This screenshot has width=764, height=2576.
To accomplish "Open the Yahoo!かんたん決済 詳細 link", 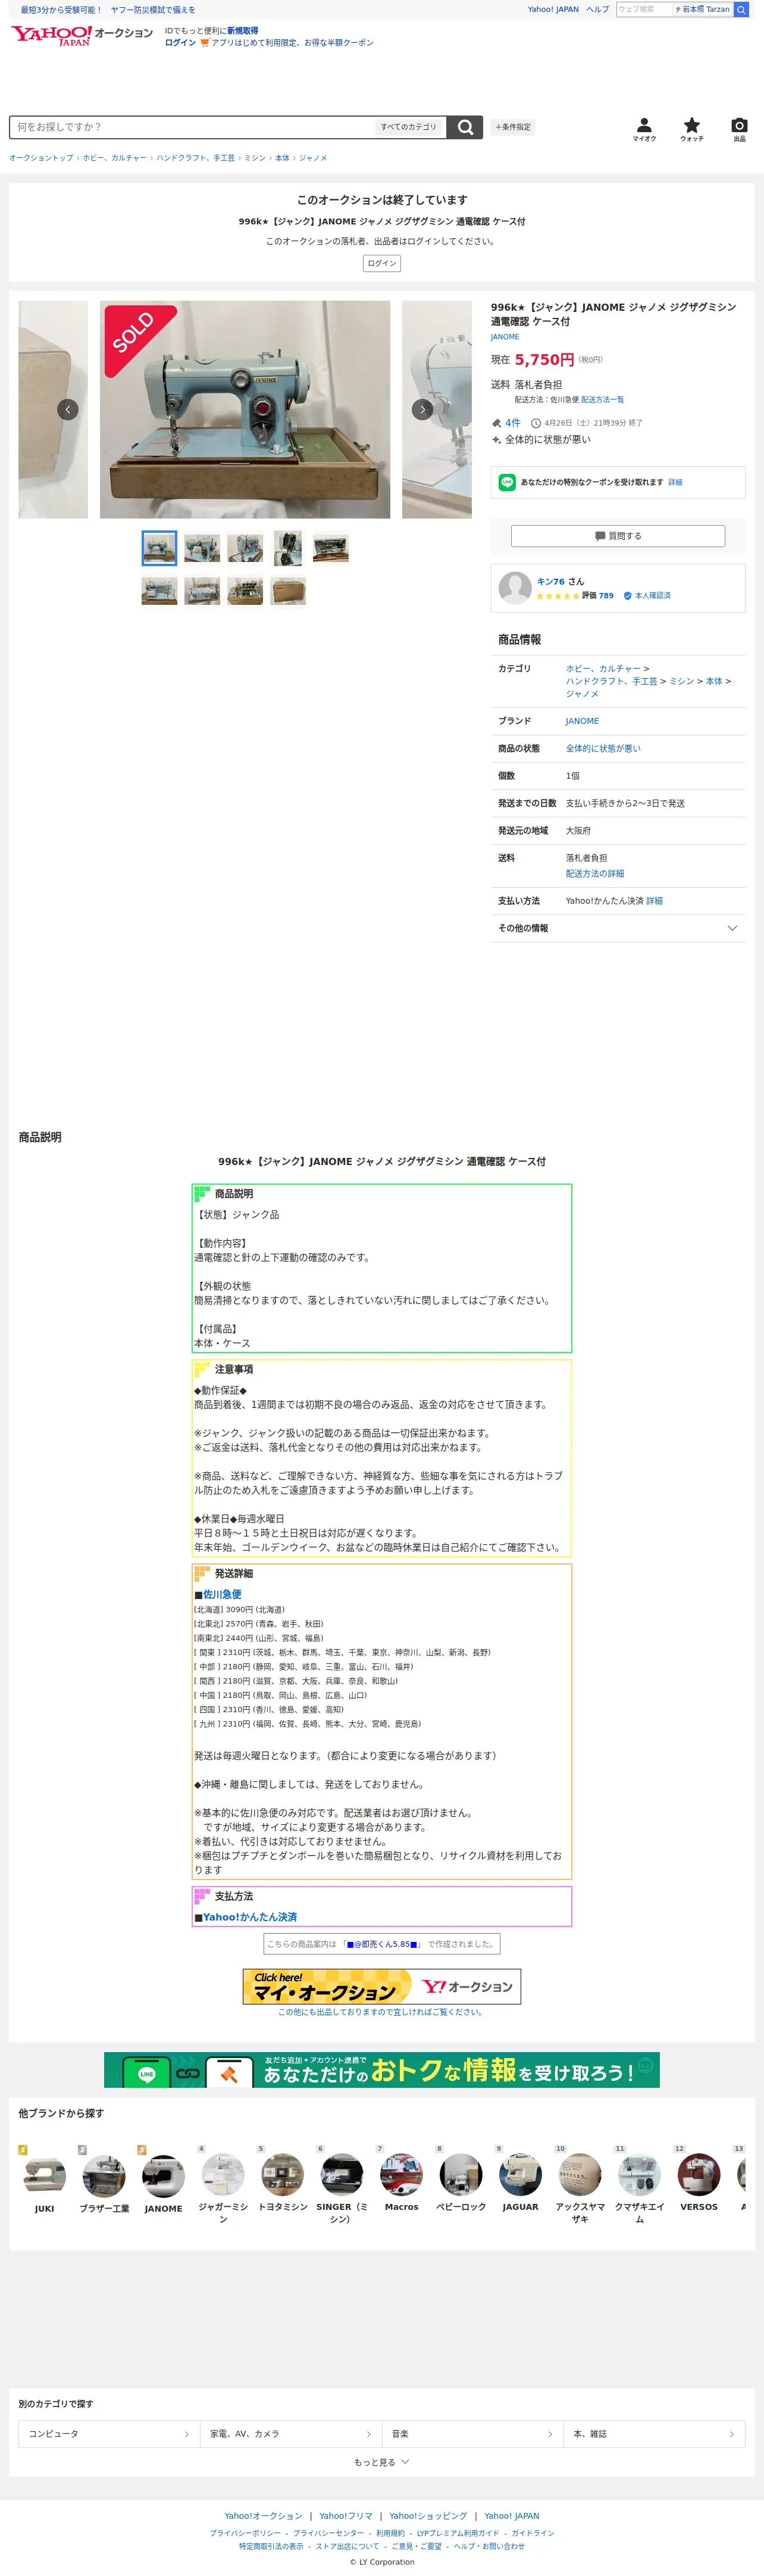I will point(654,901).
